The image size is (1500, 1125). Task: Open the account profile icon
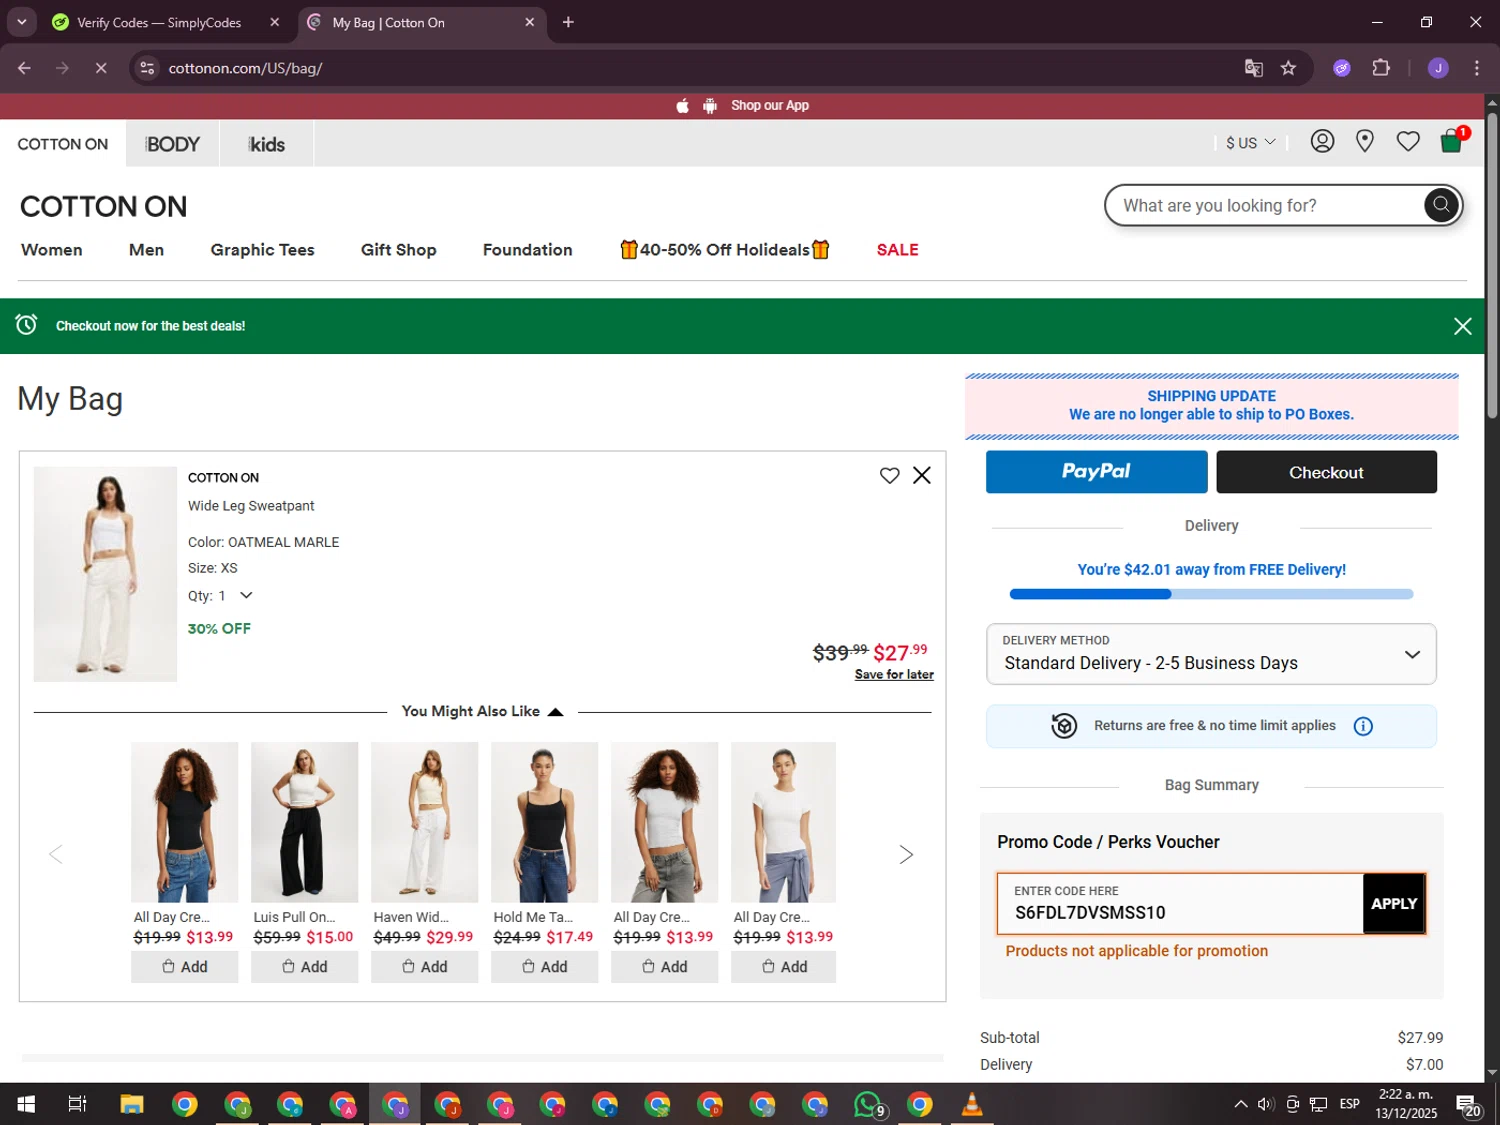[1322, 142]
